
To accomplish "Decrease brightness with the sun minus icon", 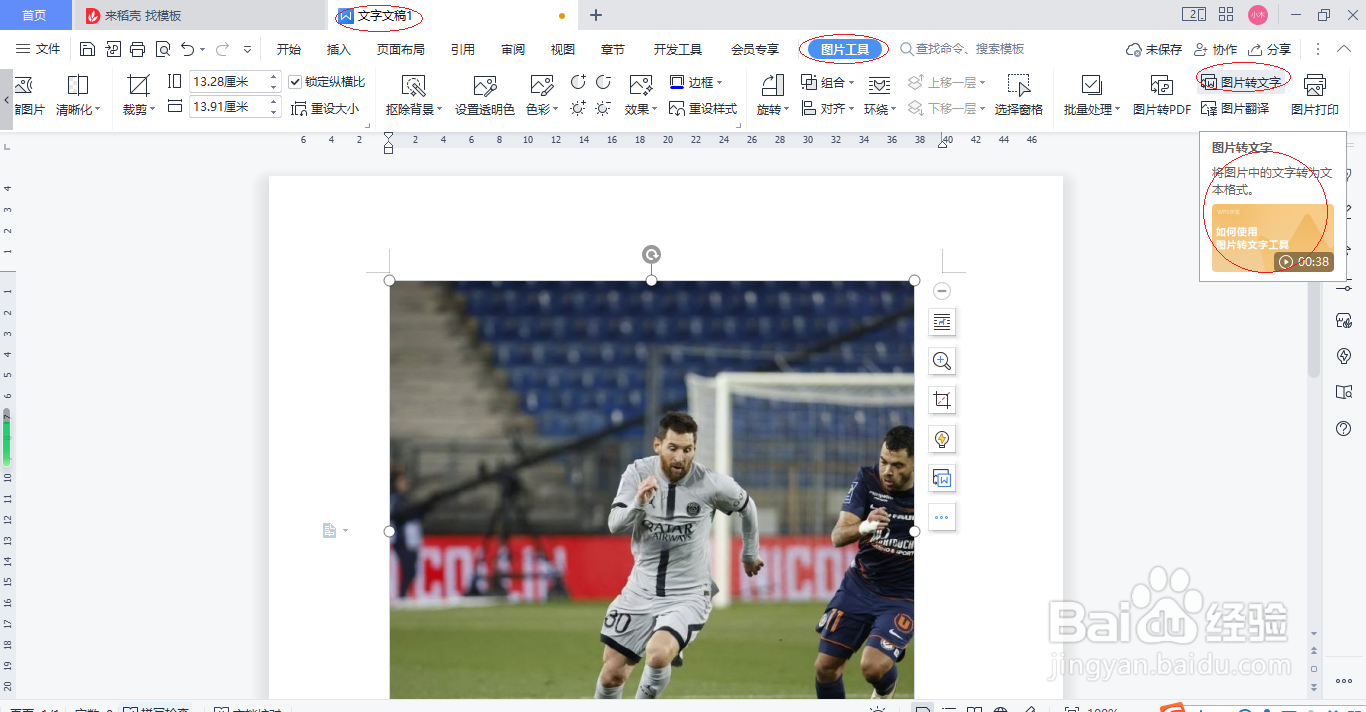I will coord(603,108).
